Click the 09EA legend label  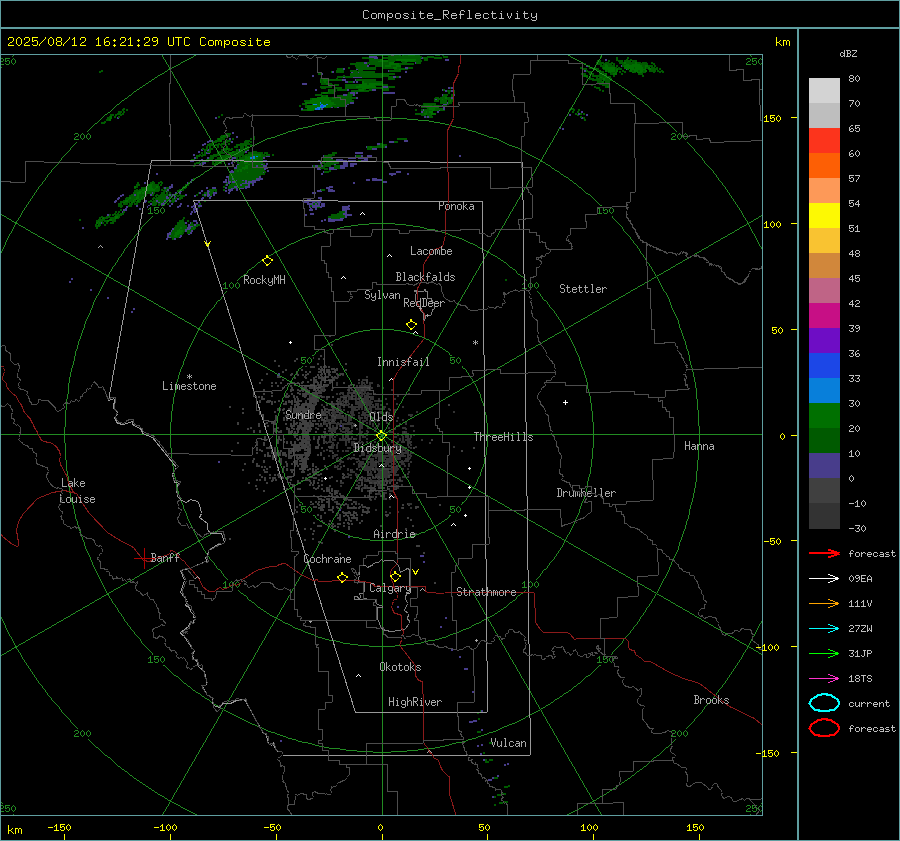click(860, 579)
